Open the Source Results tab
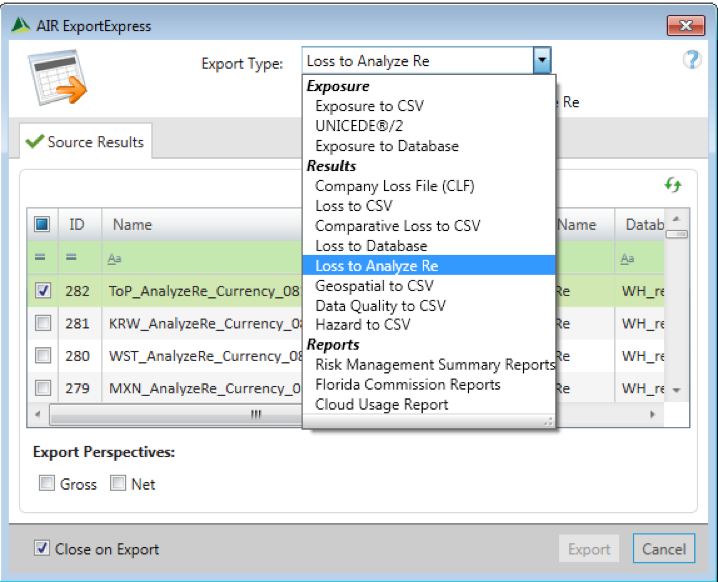The width and height of the screenshot is (718, 582). click(86, 142)
